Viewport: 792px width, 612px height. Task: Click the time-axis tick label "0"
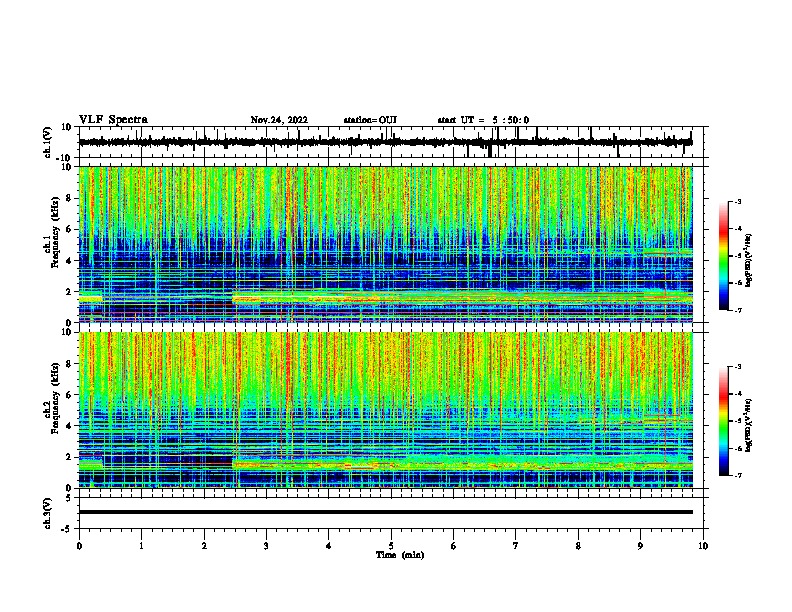79,546
